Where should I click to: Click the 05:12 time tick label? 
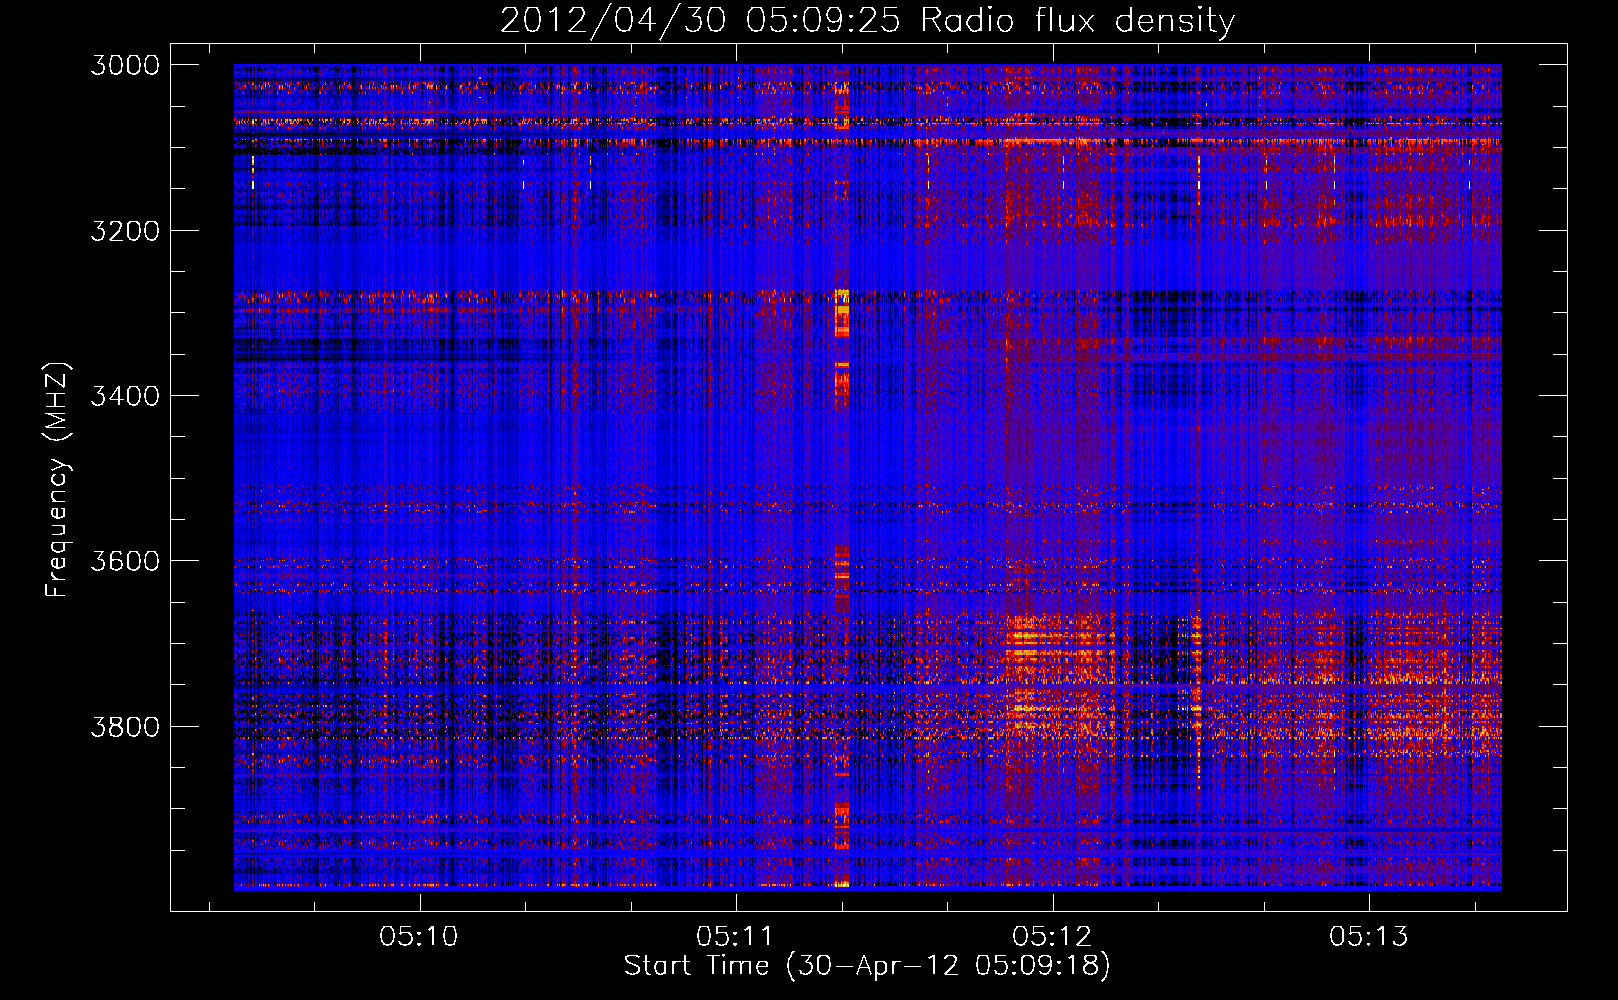click(x=1052, y=936)
